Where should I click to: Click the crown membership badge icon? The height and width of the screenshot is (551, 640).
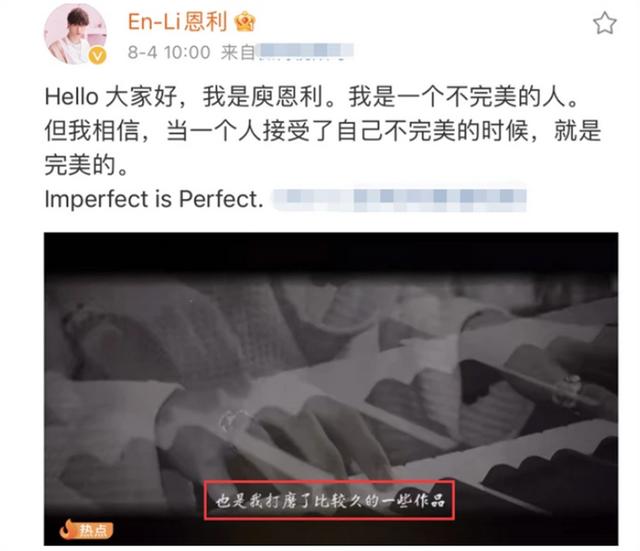click(x=245, y=22)
